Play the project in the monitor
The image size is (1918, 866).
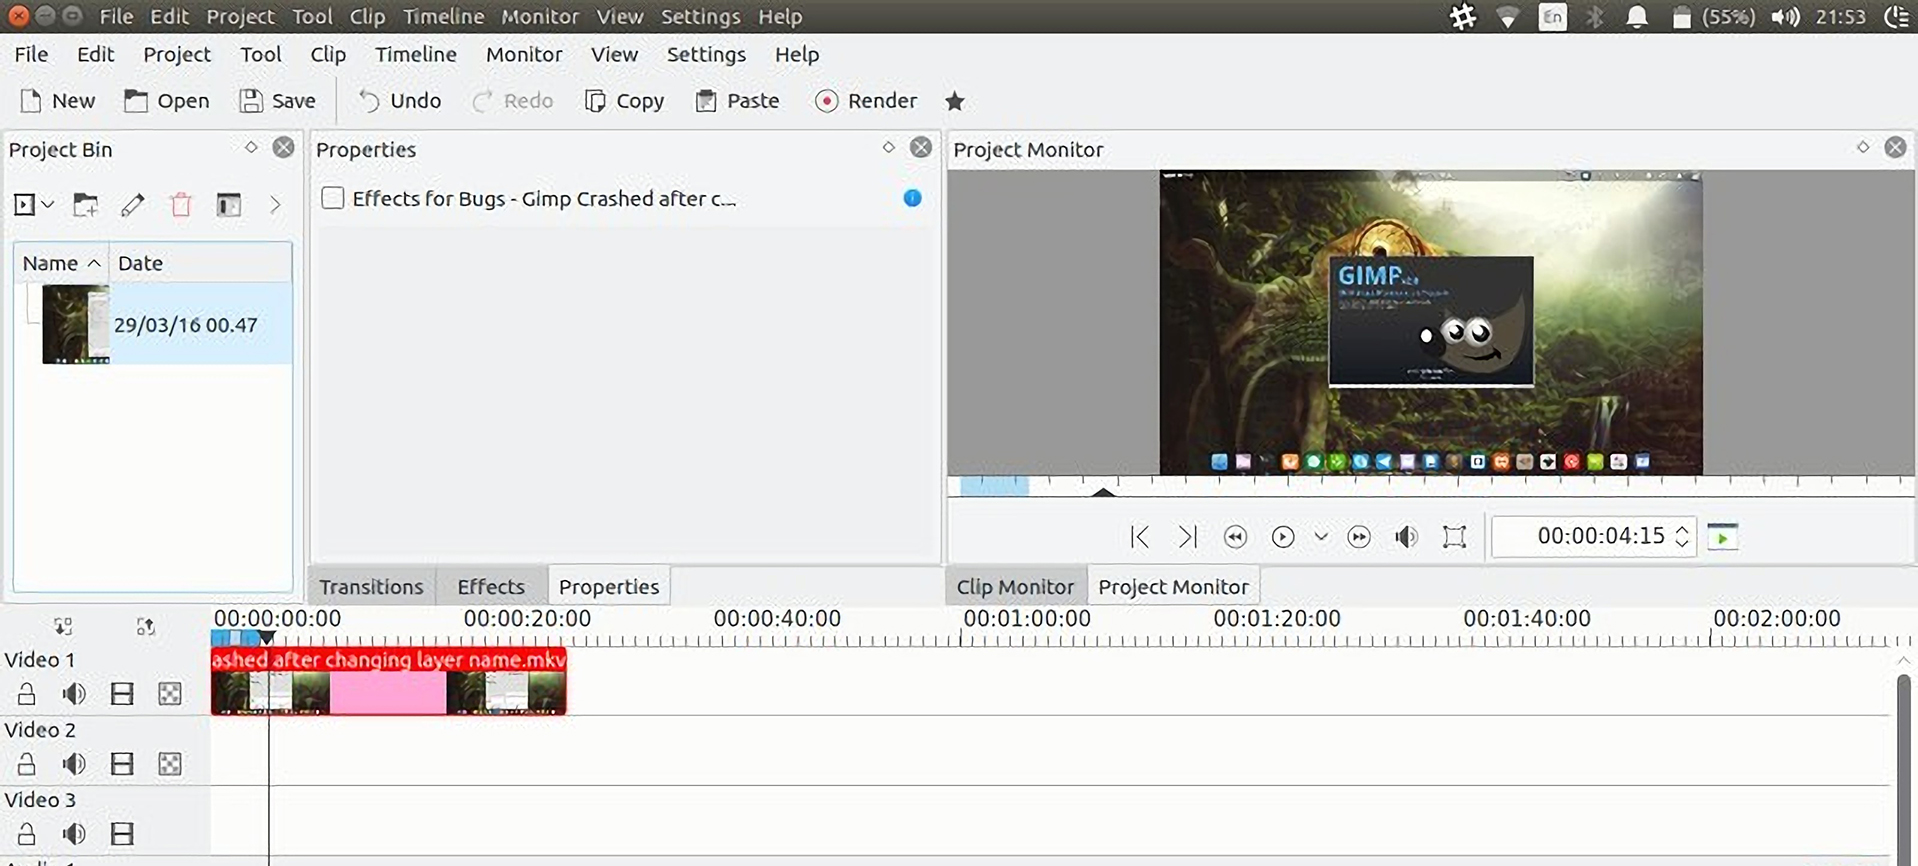1283,537
